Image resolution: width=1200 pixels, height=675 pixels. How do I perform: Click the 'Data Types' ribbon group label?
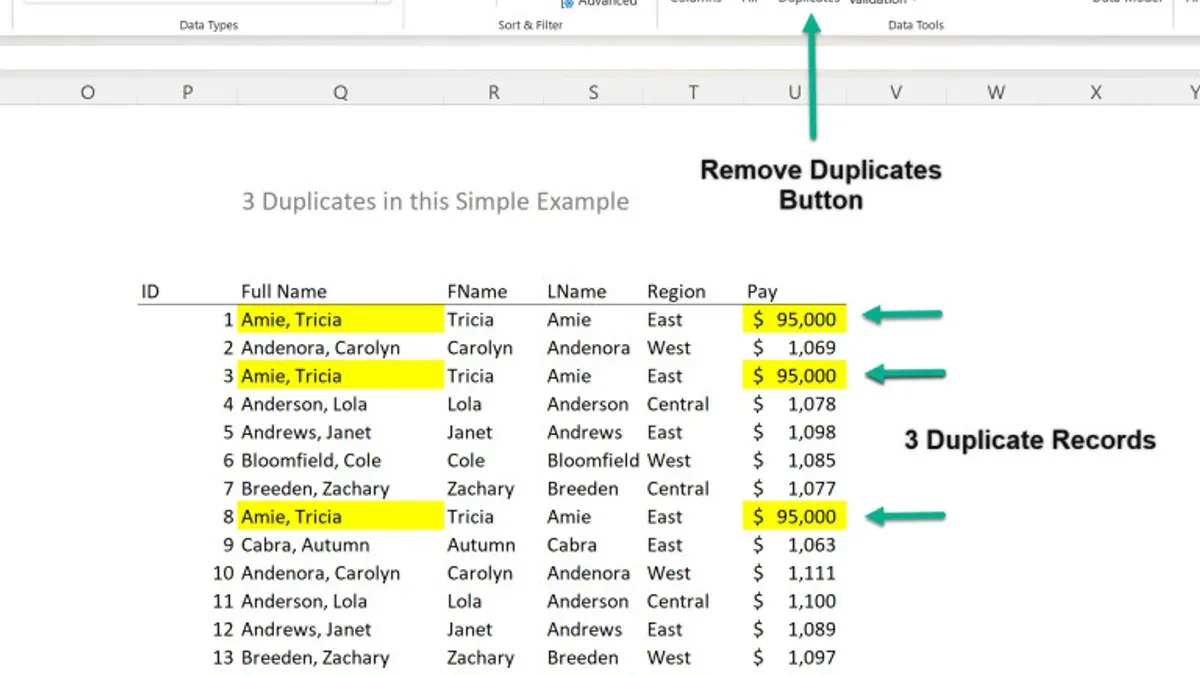tap(209, 25)
